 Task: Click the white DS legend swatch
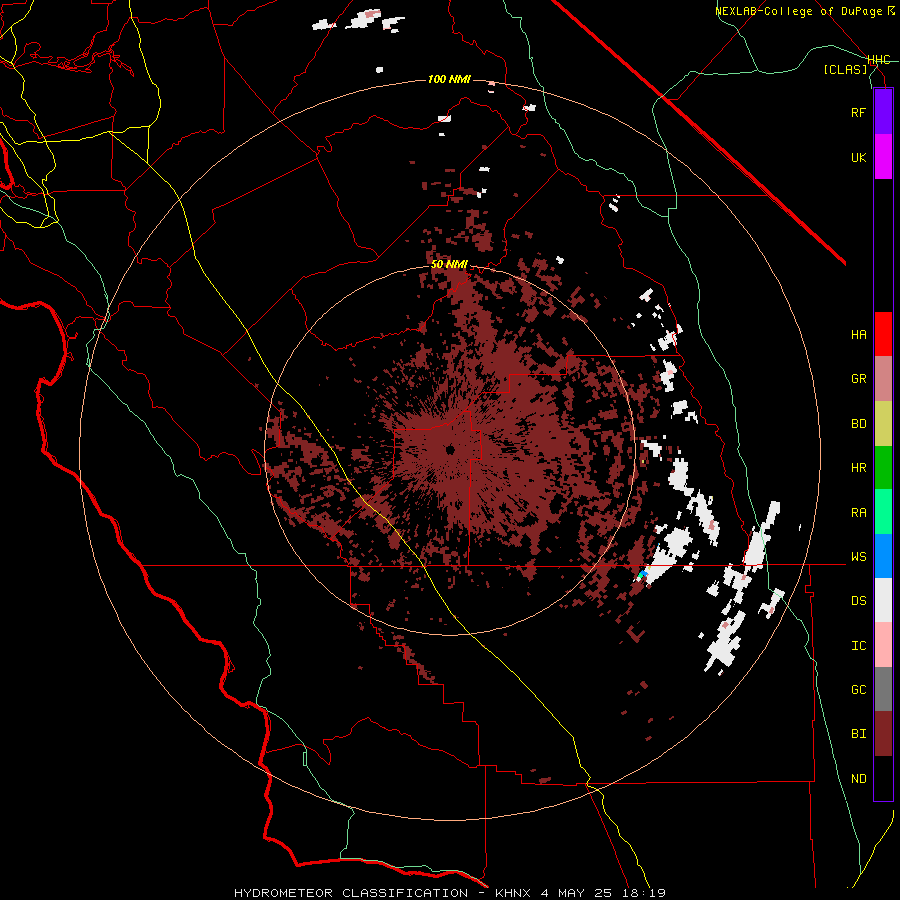(x=883, y=600)
